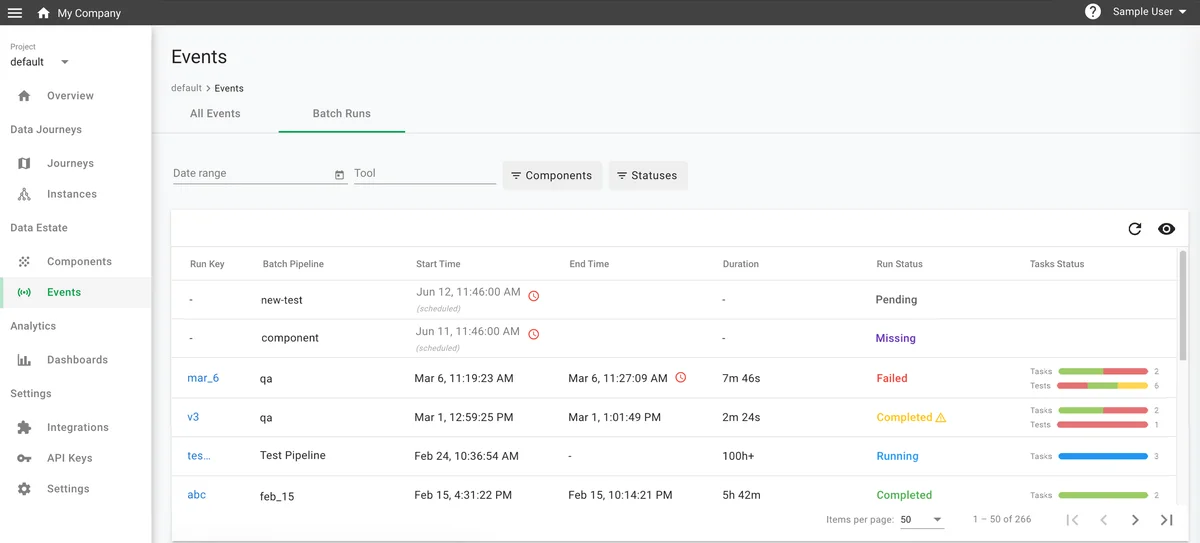Click the clock icon on component row
This screenshot has height=543, width=1200.
(533, 334)
